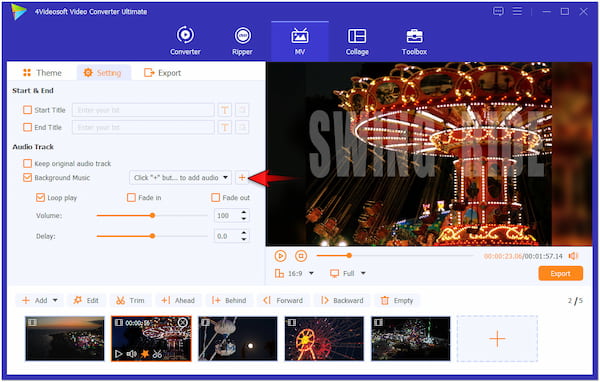Open effects star icon on selected clip
This screenshot has height=382, width=600.
(145, 354)
